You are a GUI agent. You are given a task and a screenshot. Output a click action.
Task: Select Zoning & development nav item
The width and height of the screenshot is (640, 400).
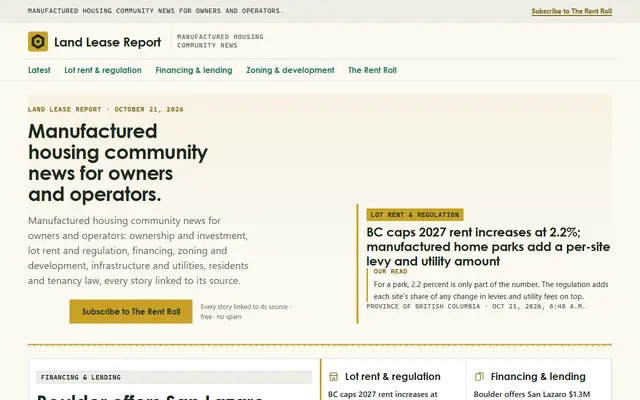(290, 70)
